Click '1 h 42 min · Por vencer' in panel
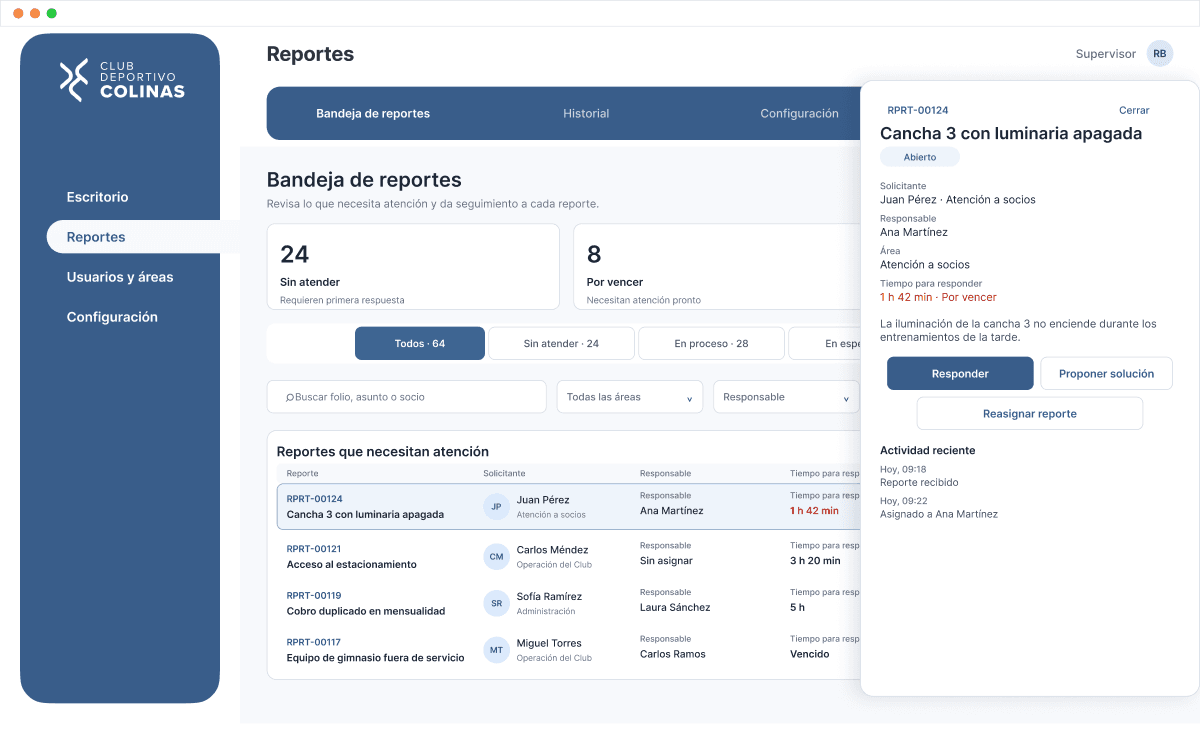Image resolution: width=1200 pixels, height=750 pixels. coord(938,297)
